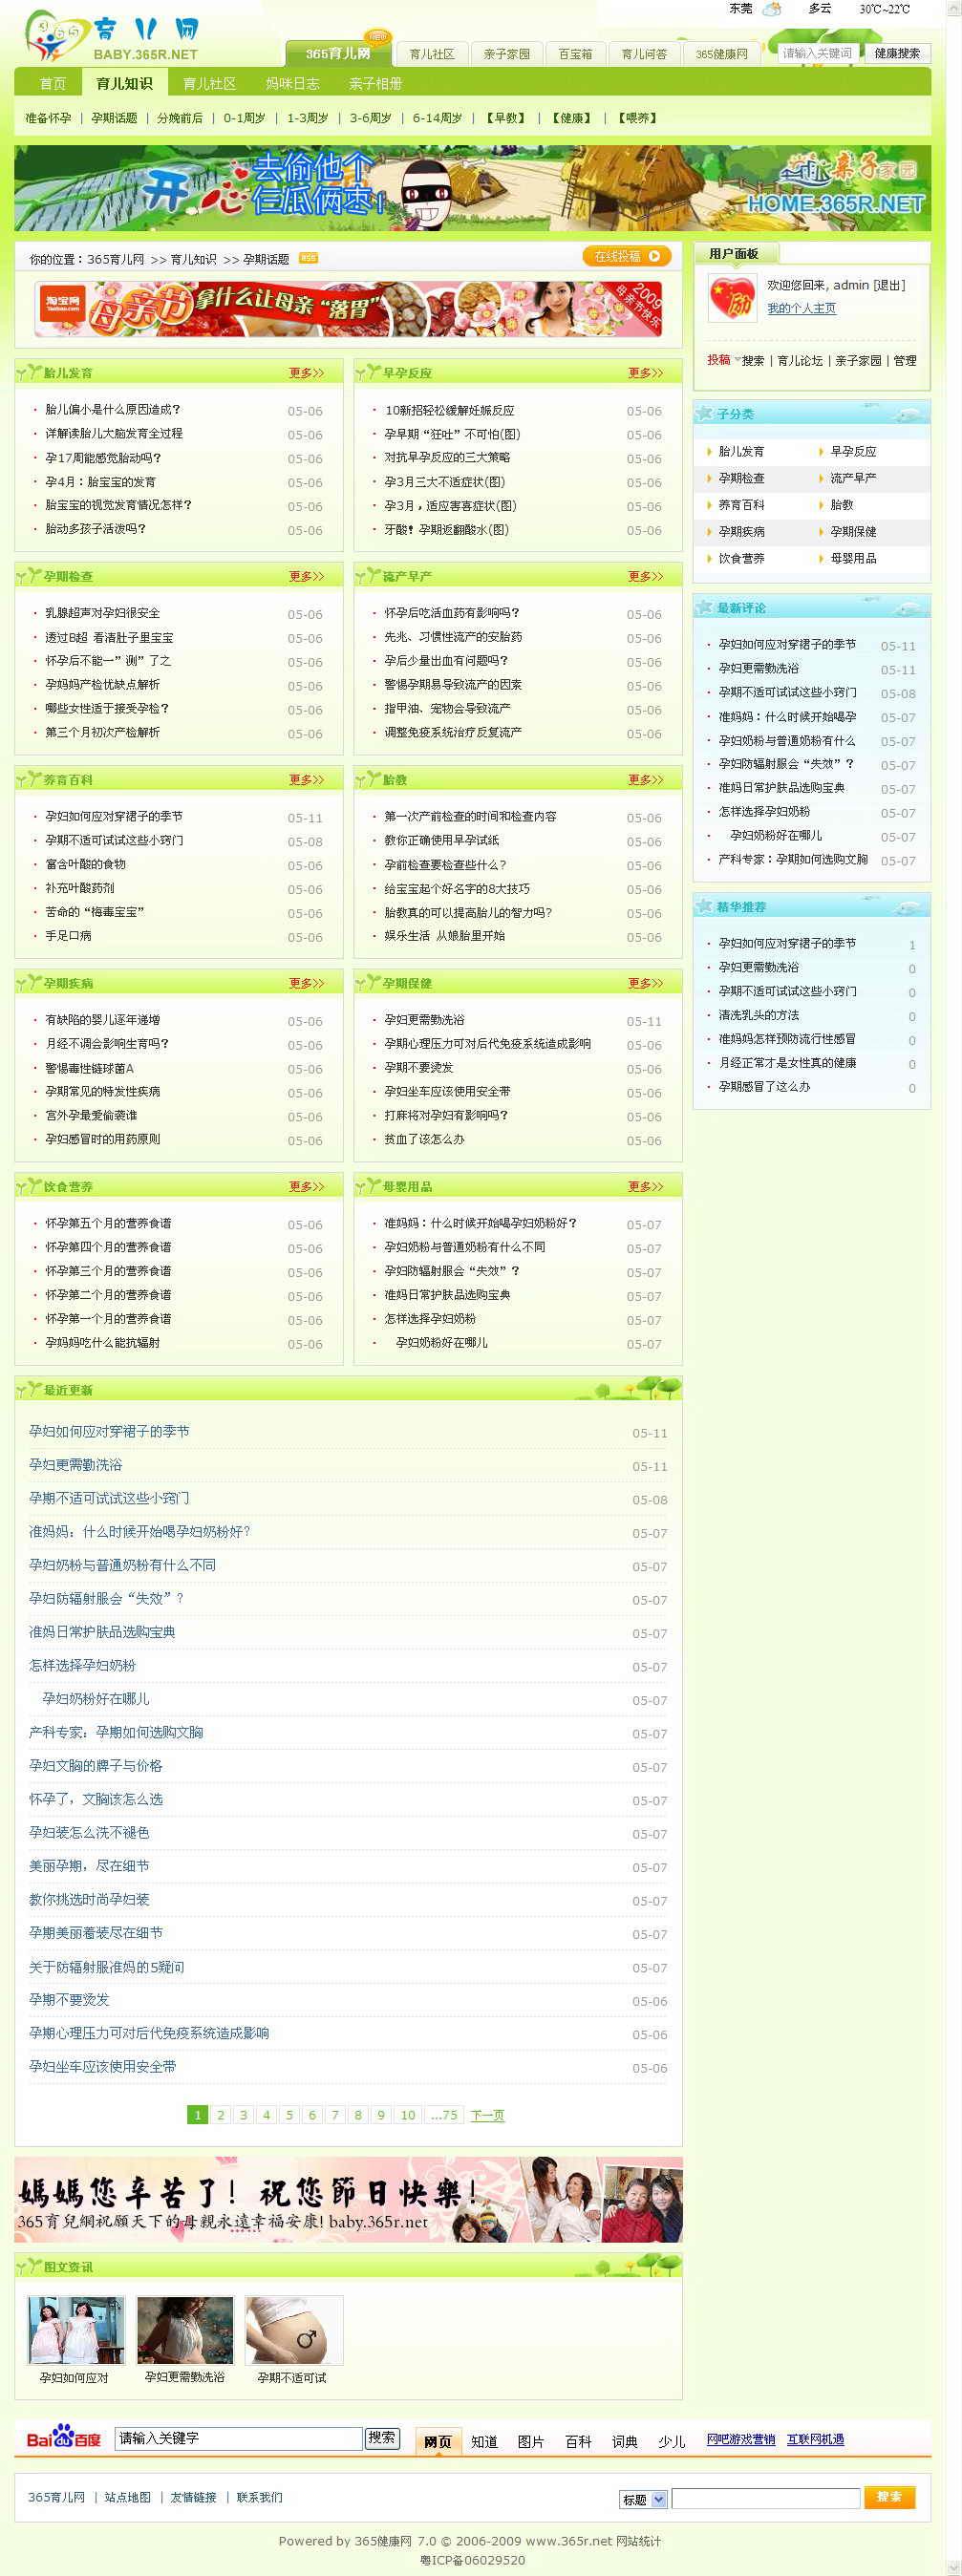Select the Baidu 知道 tab
Viewport: 962px width, 2576px height.
pos(484,2441)
